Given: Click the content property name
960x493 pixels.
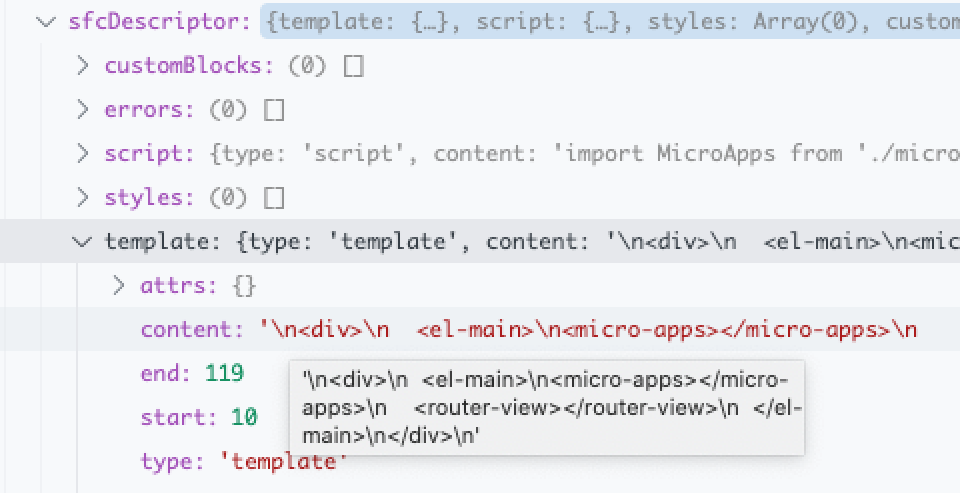Looking at the screenshot, I should pos(193,330).
